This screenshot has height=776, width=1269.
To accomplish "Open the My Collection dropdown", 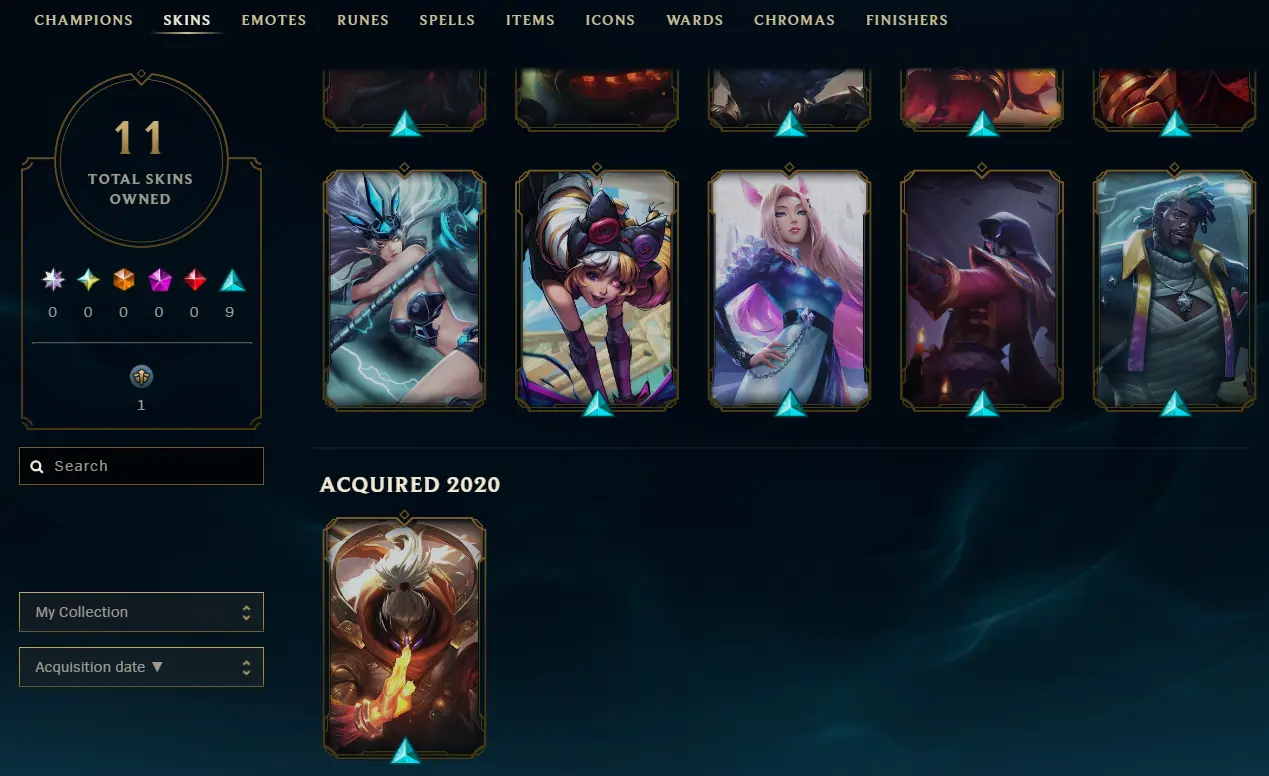I will [x=141, y=612].
